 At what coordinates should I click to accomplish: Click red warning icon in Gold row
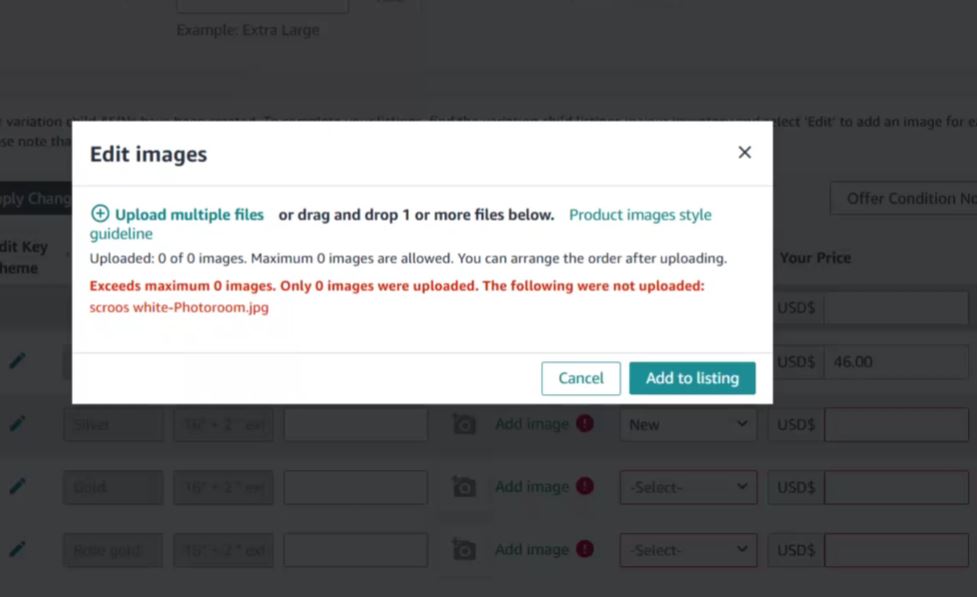pyautogui.click(x=584, y=485)
